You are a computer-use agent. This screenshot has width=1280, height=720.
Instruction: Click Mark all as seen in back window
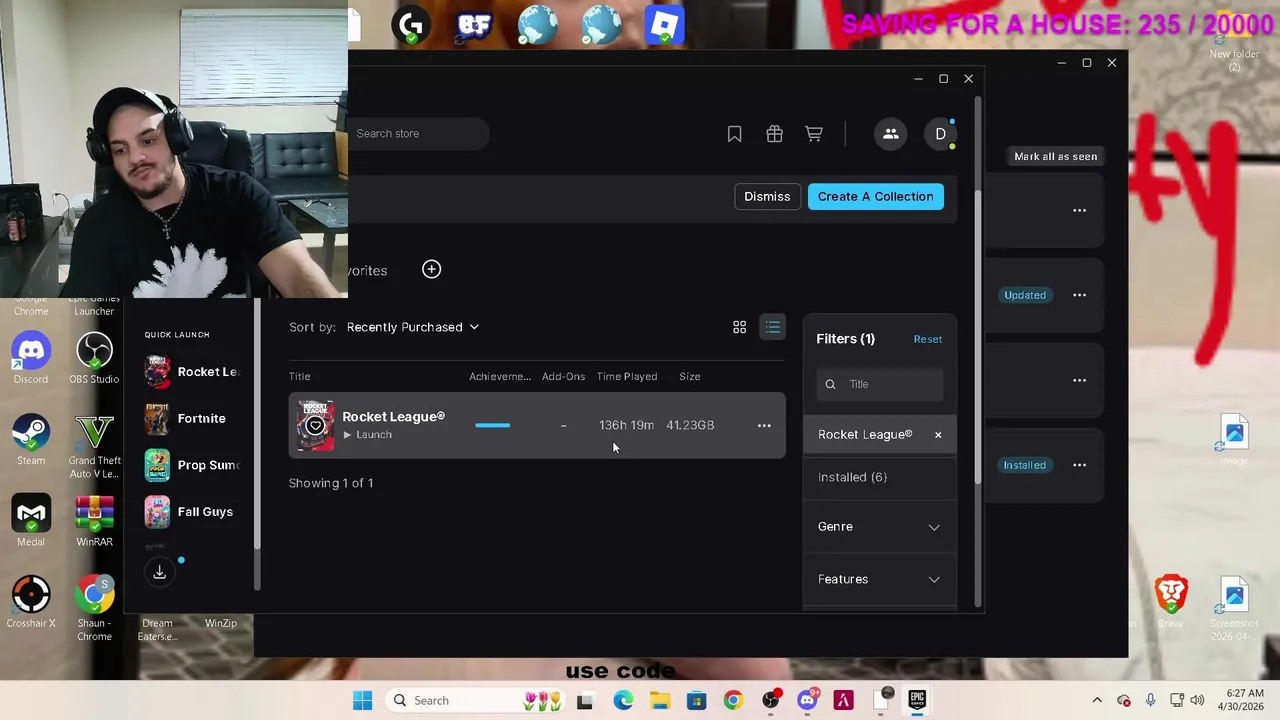[1055, 157]
